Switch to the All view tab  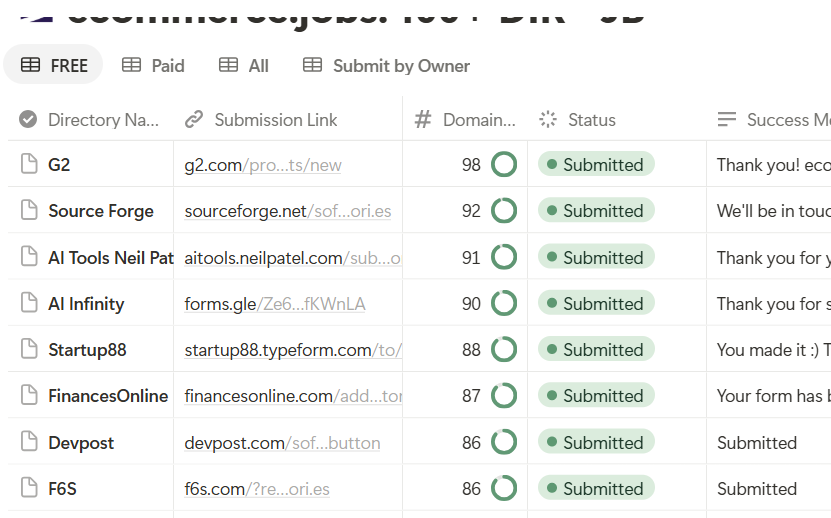[x=244, y=66]
